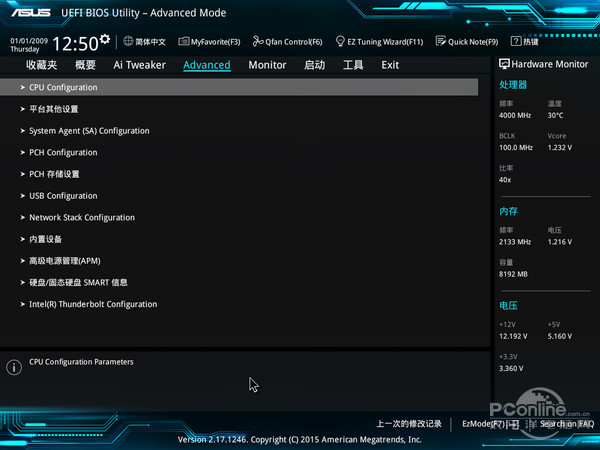Click the 1.232 V Vcore value
The height and width of the screenshot is (450, 600).
559,147
